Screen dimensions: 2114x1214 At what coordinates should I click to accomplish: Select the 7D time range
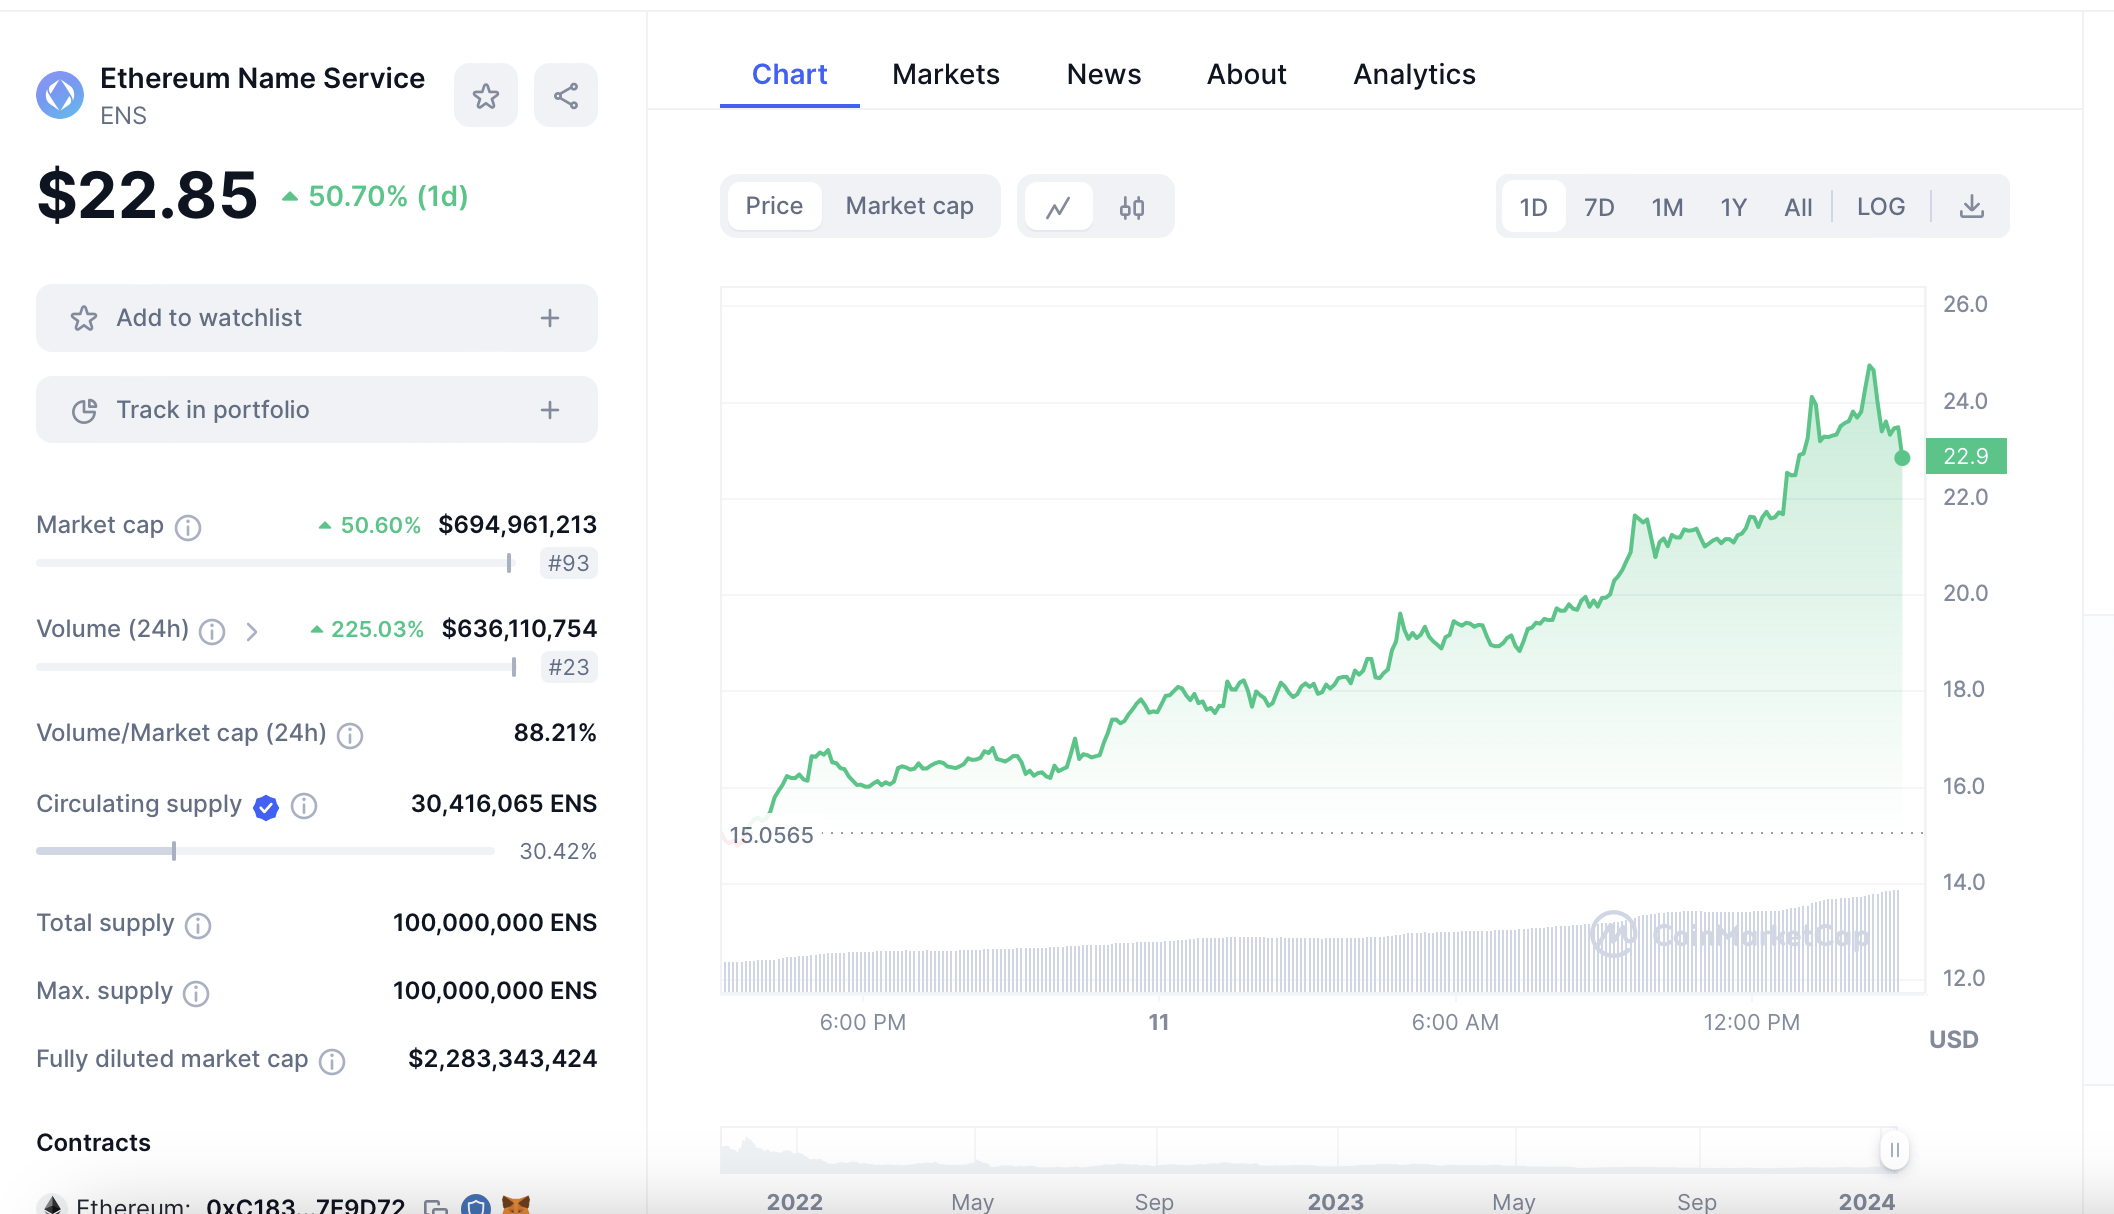pos(1598,207)
